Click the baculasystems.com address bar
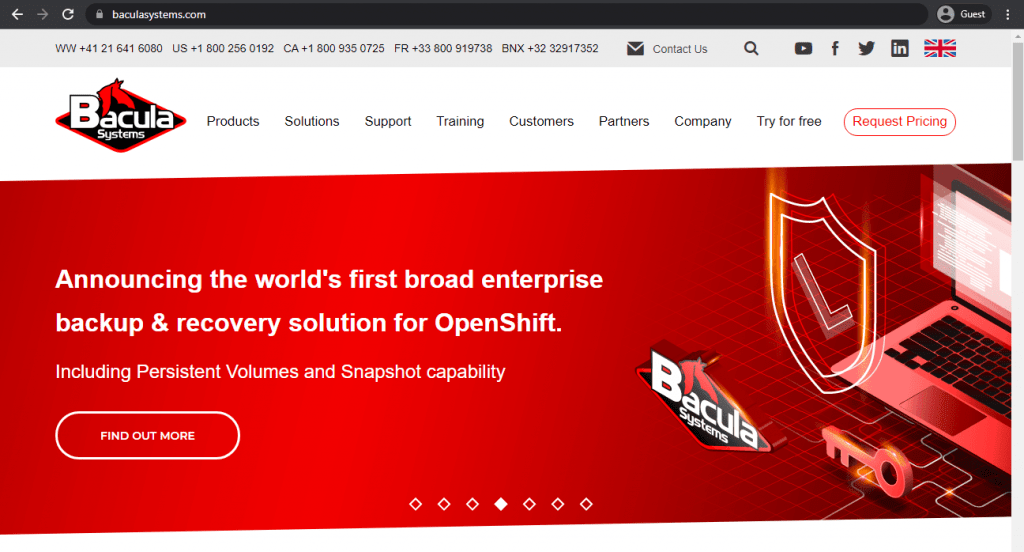The height and width of the screenshot is (552, 1024). [x=506, y=14]
